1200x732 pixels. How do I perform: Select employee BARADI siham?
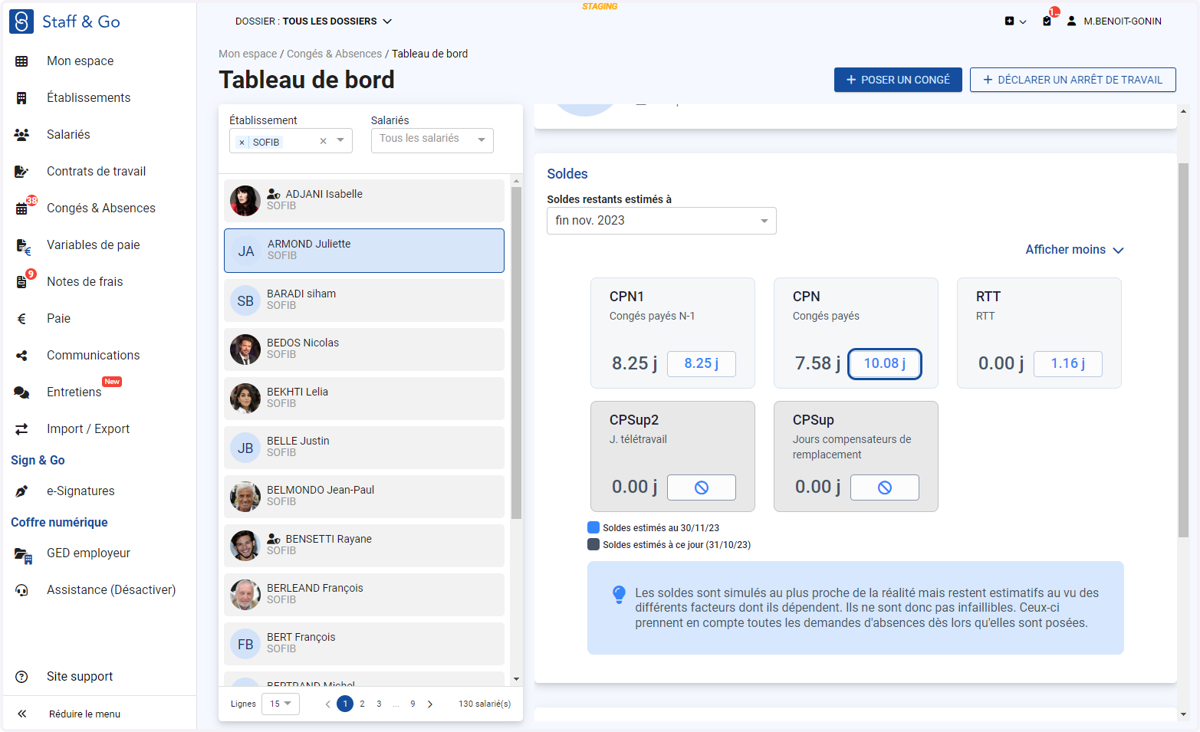pyautogui.click(x=364, y=300)
